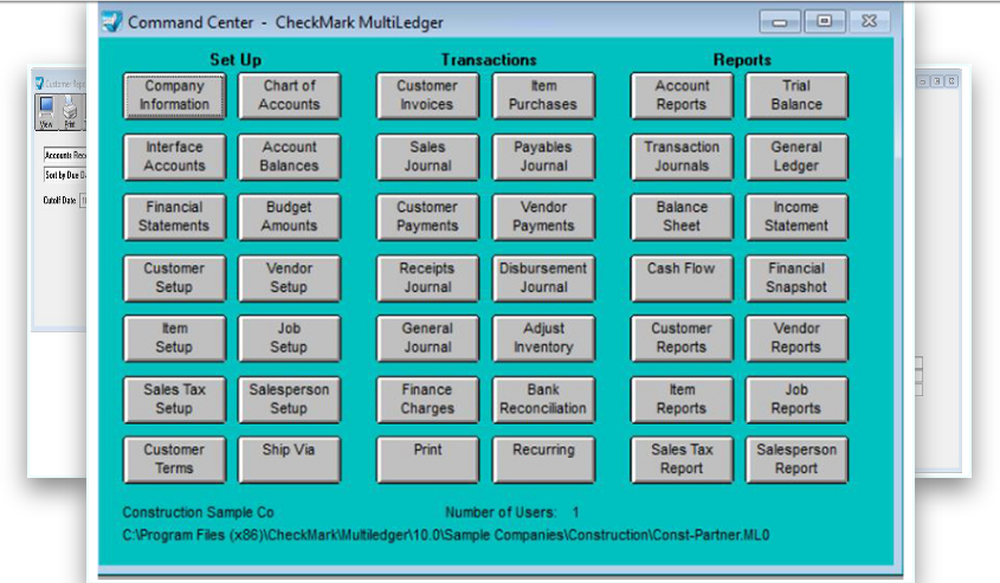This screenshot has width=1000, height=583.
Task: Click the Print icon in Customer Reports window
Action: pos(70,112)
